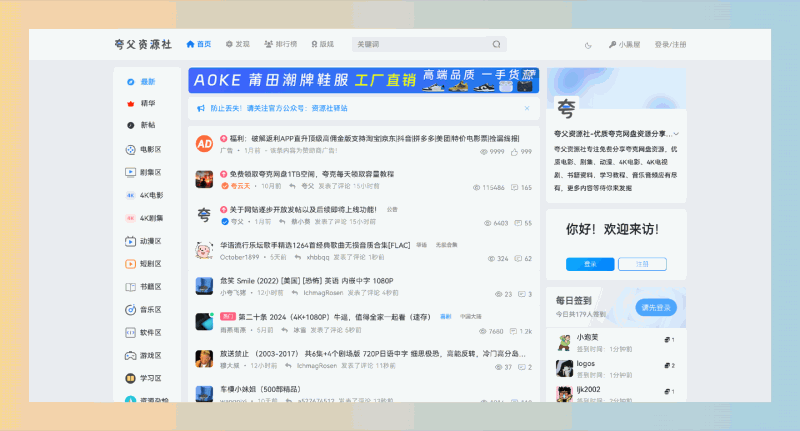The height and width of the screenshot is (431, 800).
Task: Click the 夸云天 author name
Action: coord(241,186)
